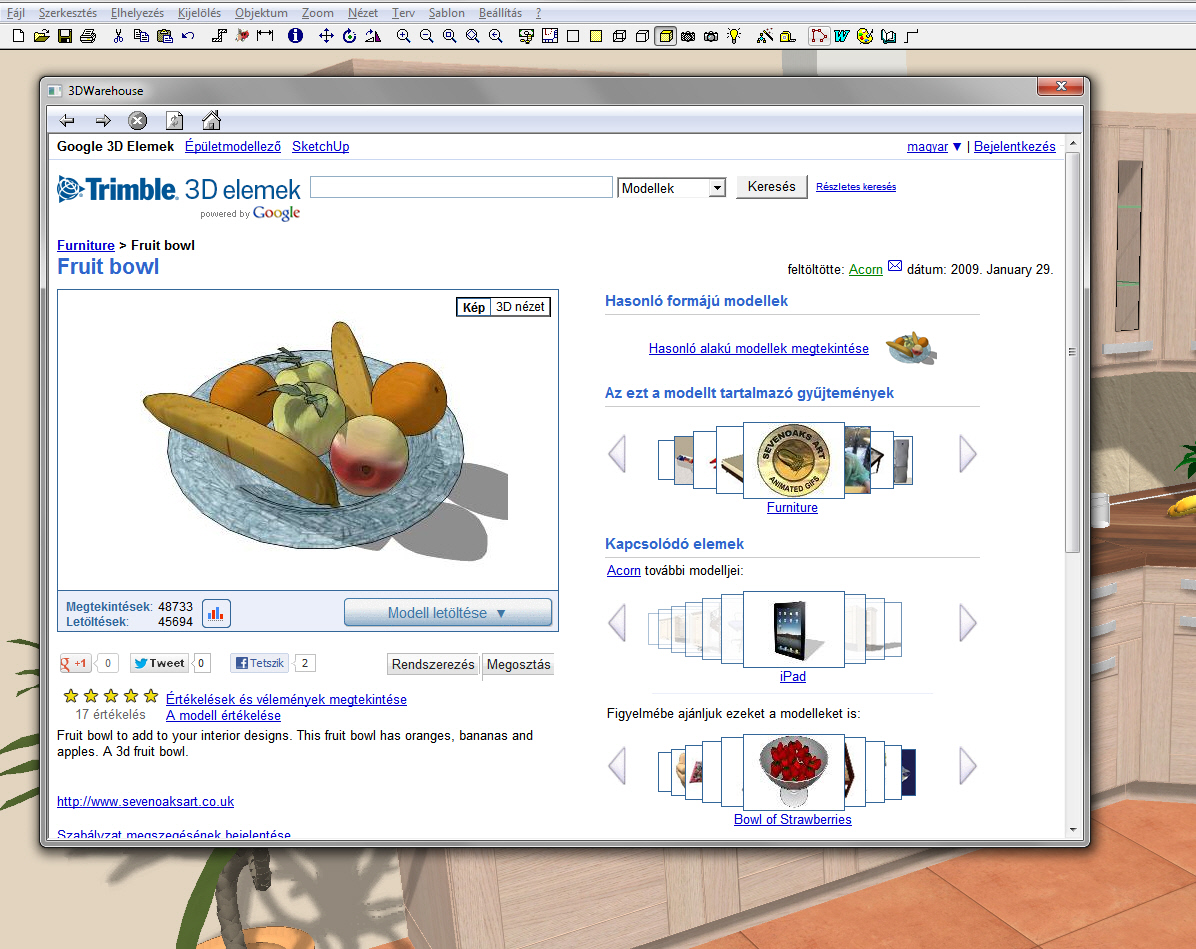Click the stop loading icon
Screen dimensions: 1196x949
pyautogui.click(x=138, y=121)
